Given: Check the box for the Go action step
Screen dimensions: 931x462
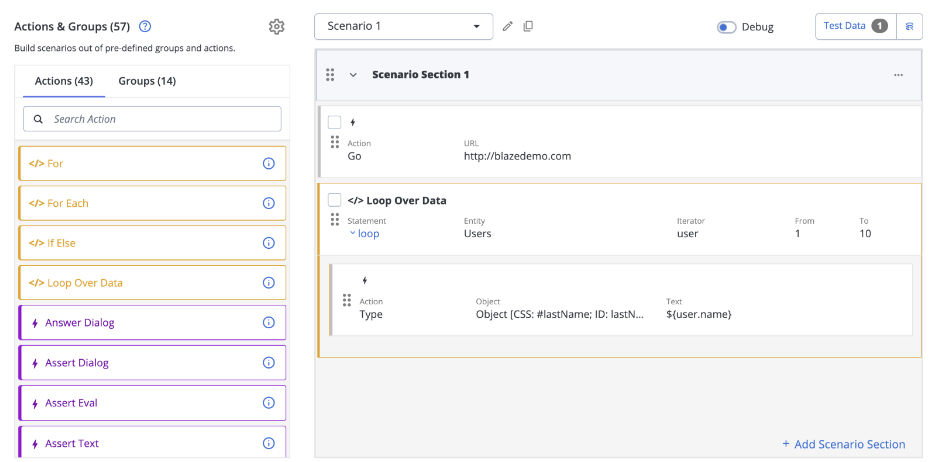Looking at the screenshot, I should 335,122.
